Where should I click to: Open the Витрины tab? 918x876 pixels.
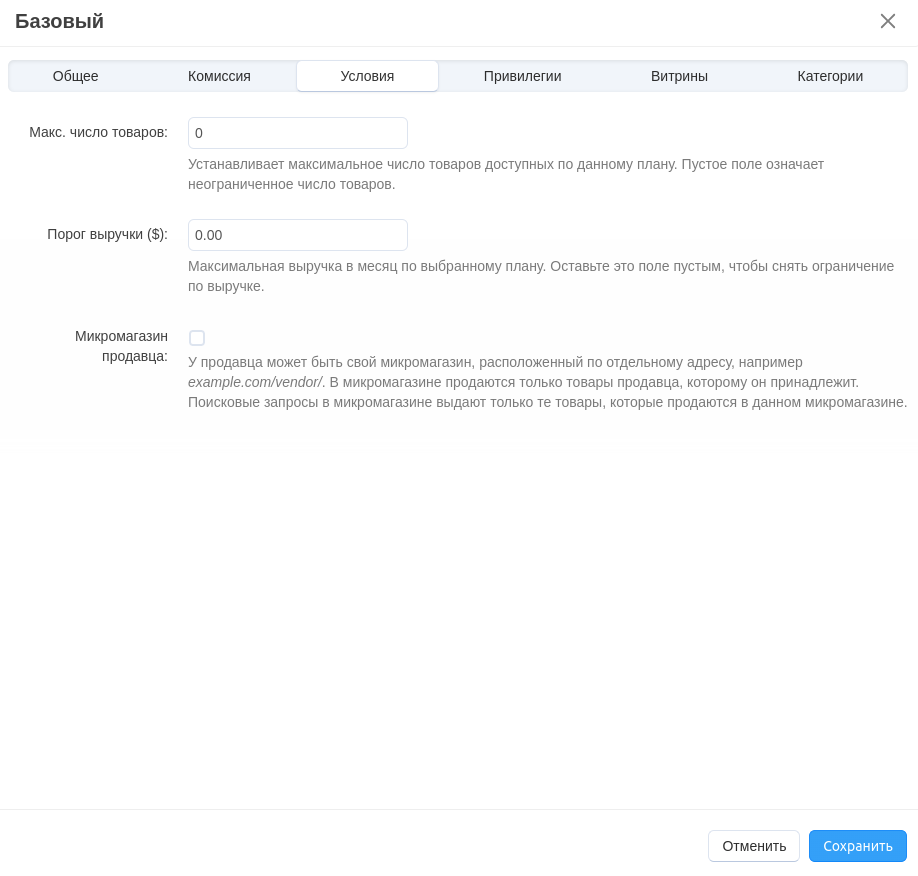pos(679,76)
